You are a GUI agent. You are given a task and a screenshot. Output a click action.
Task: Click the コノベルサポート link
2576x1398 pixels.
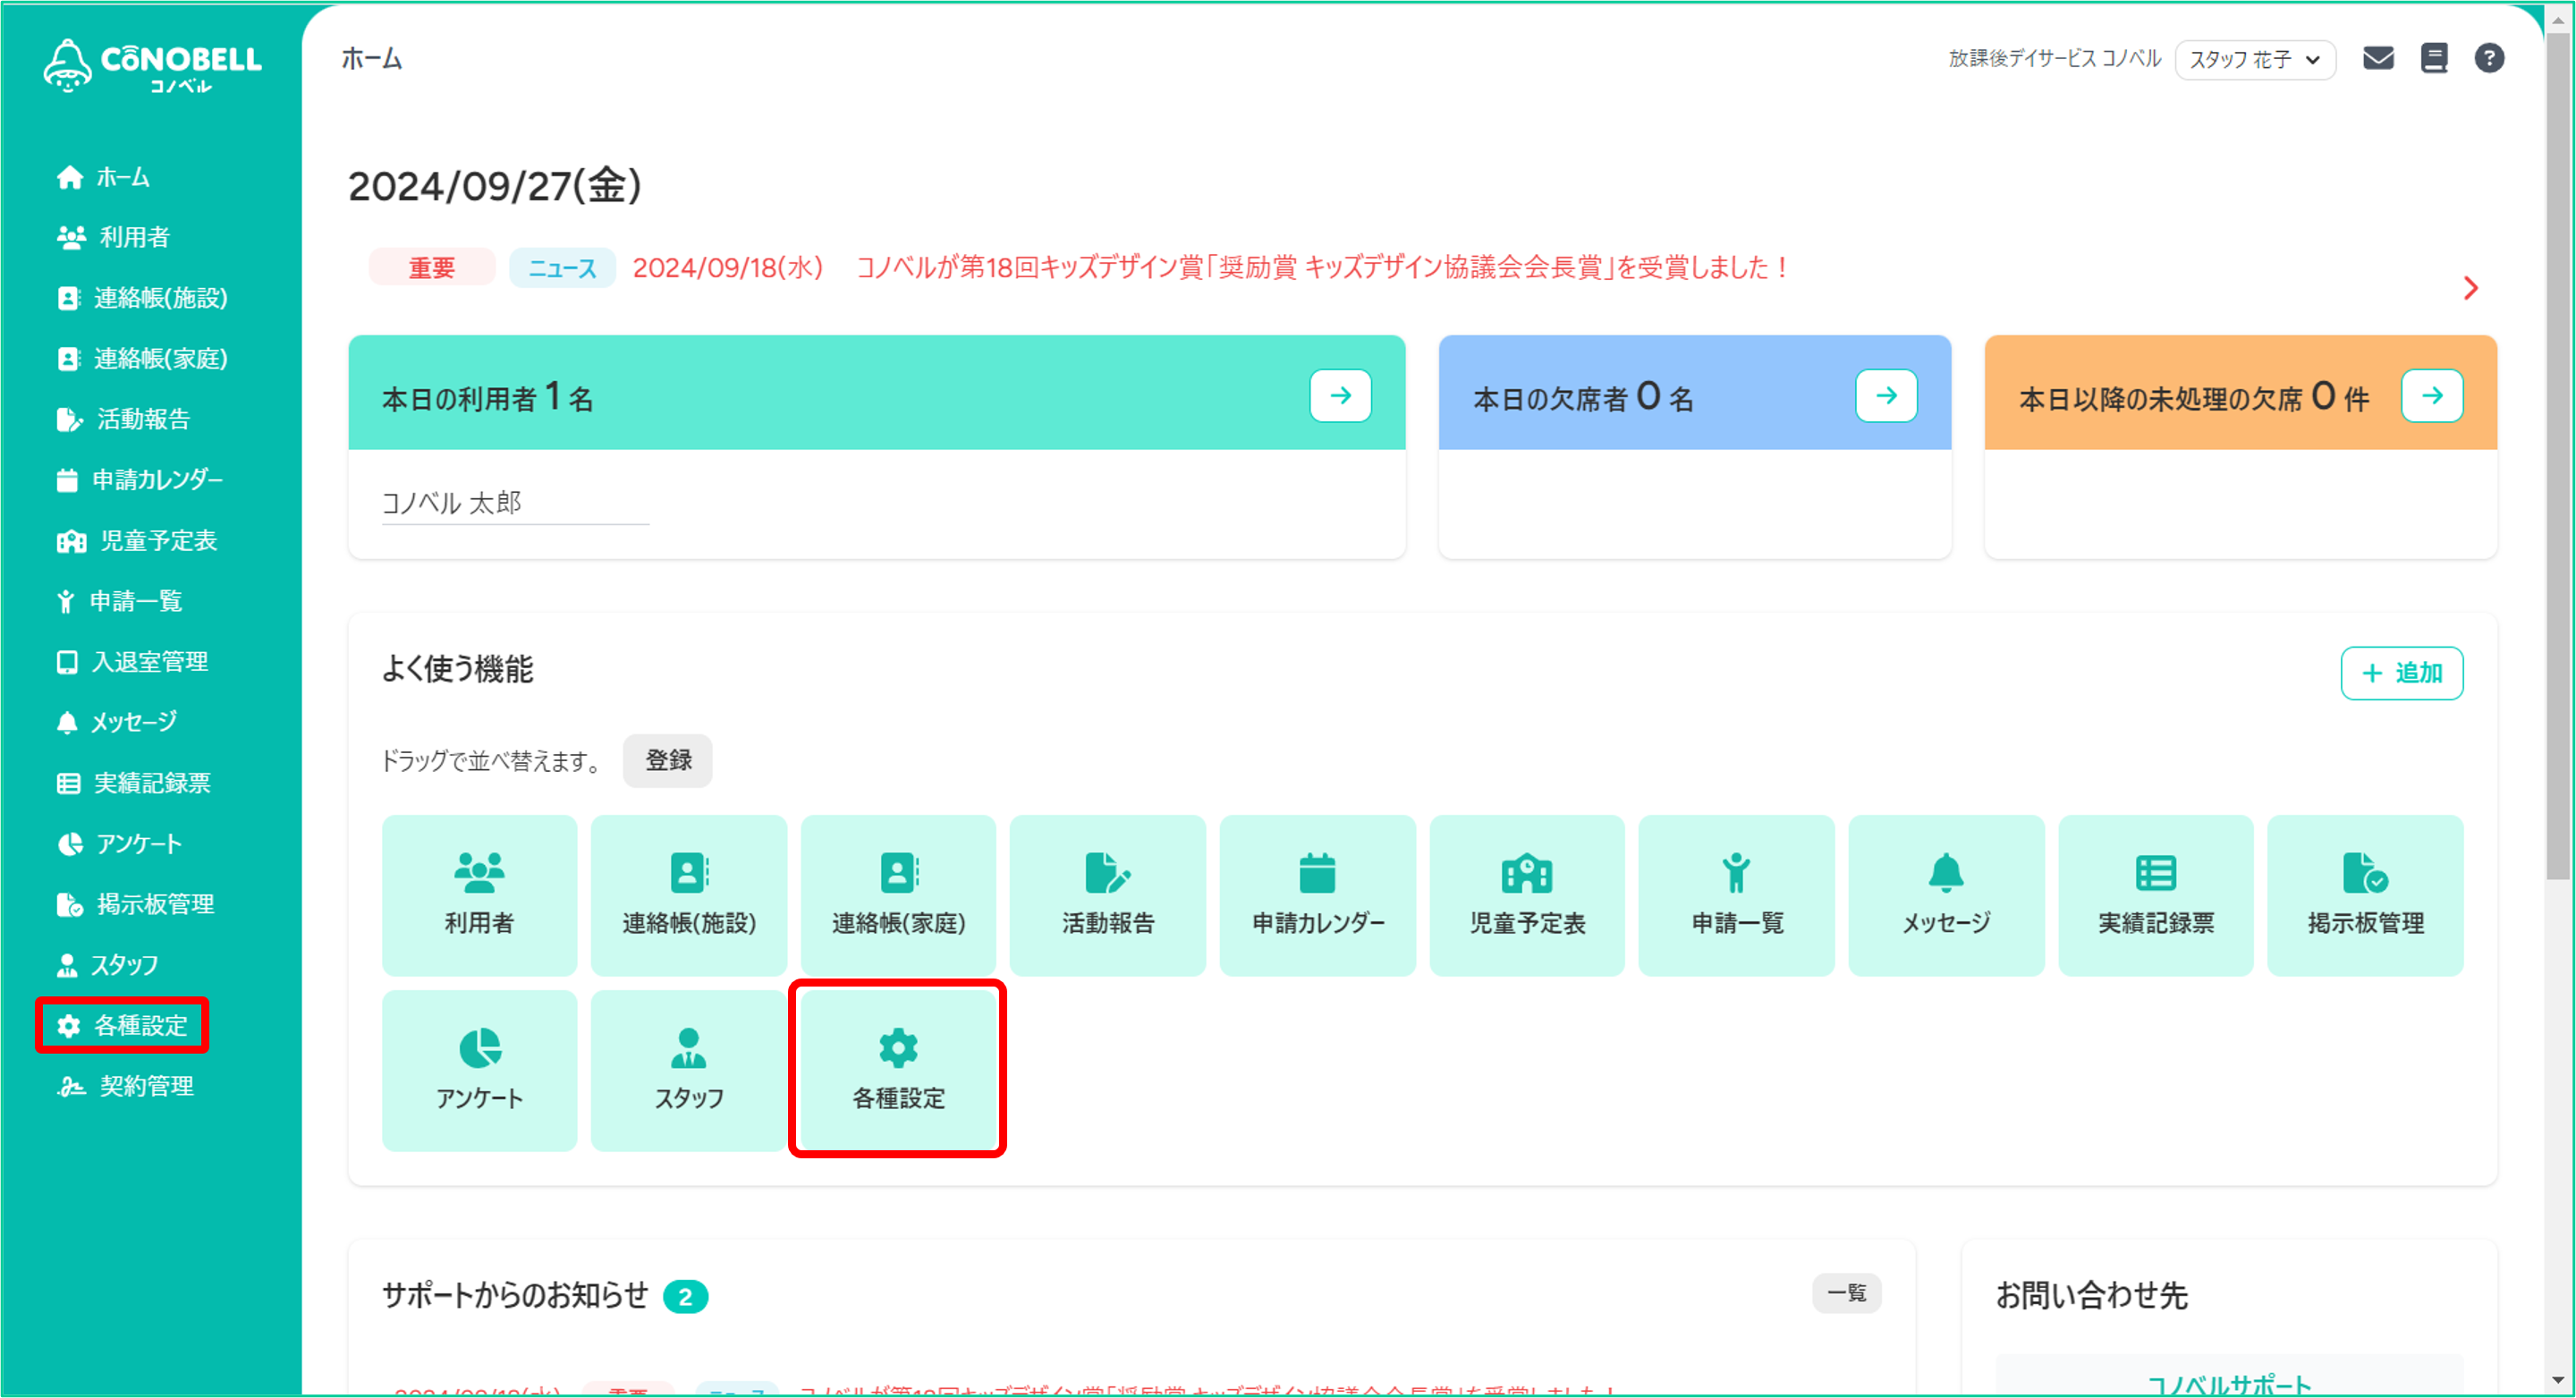(2229, 1385)
